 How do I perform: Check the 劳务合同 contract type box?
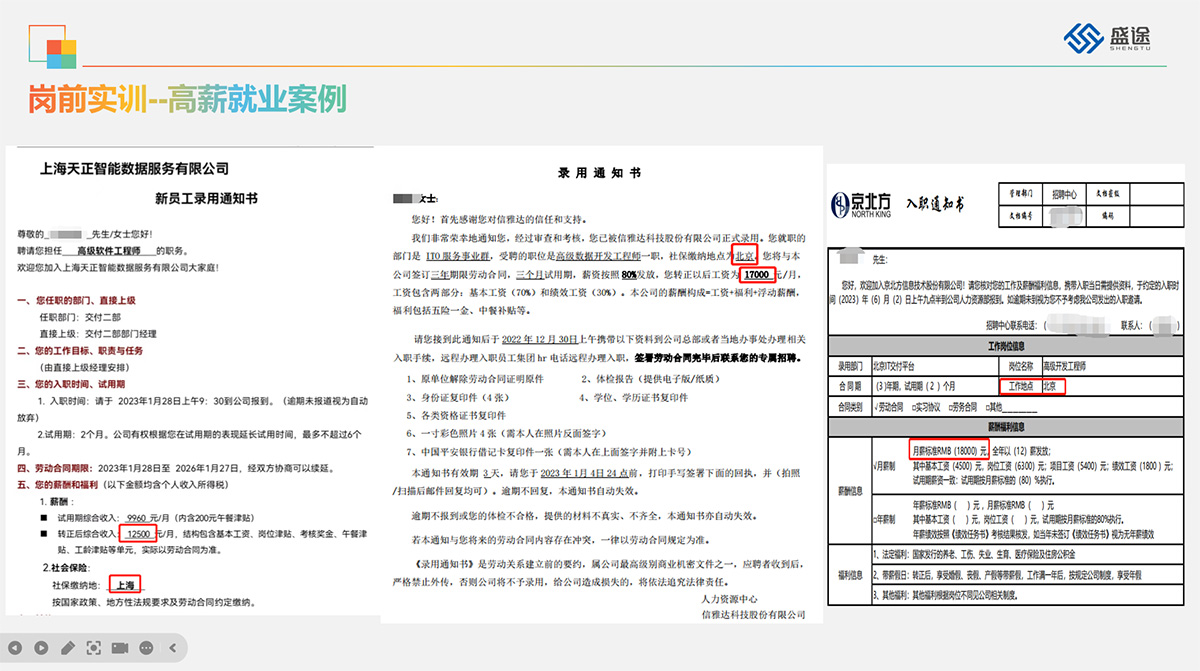(949, 408)
